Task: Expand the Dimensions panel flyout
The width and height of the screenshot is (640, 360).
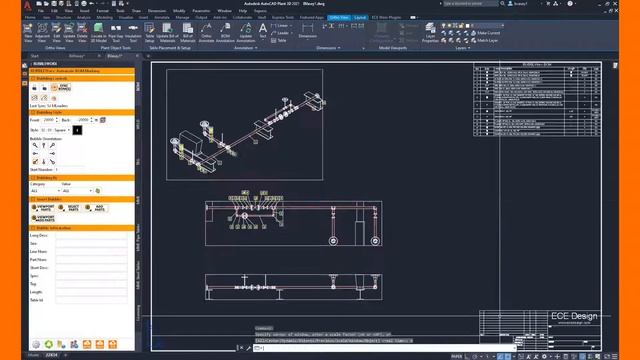Action: [328, 48]
